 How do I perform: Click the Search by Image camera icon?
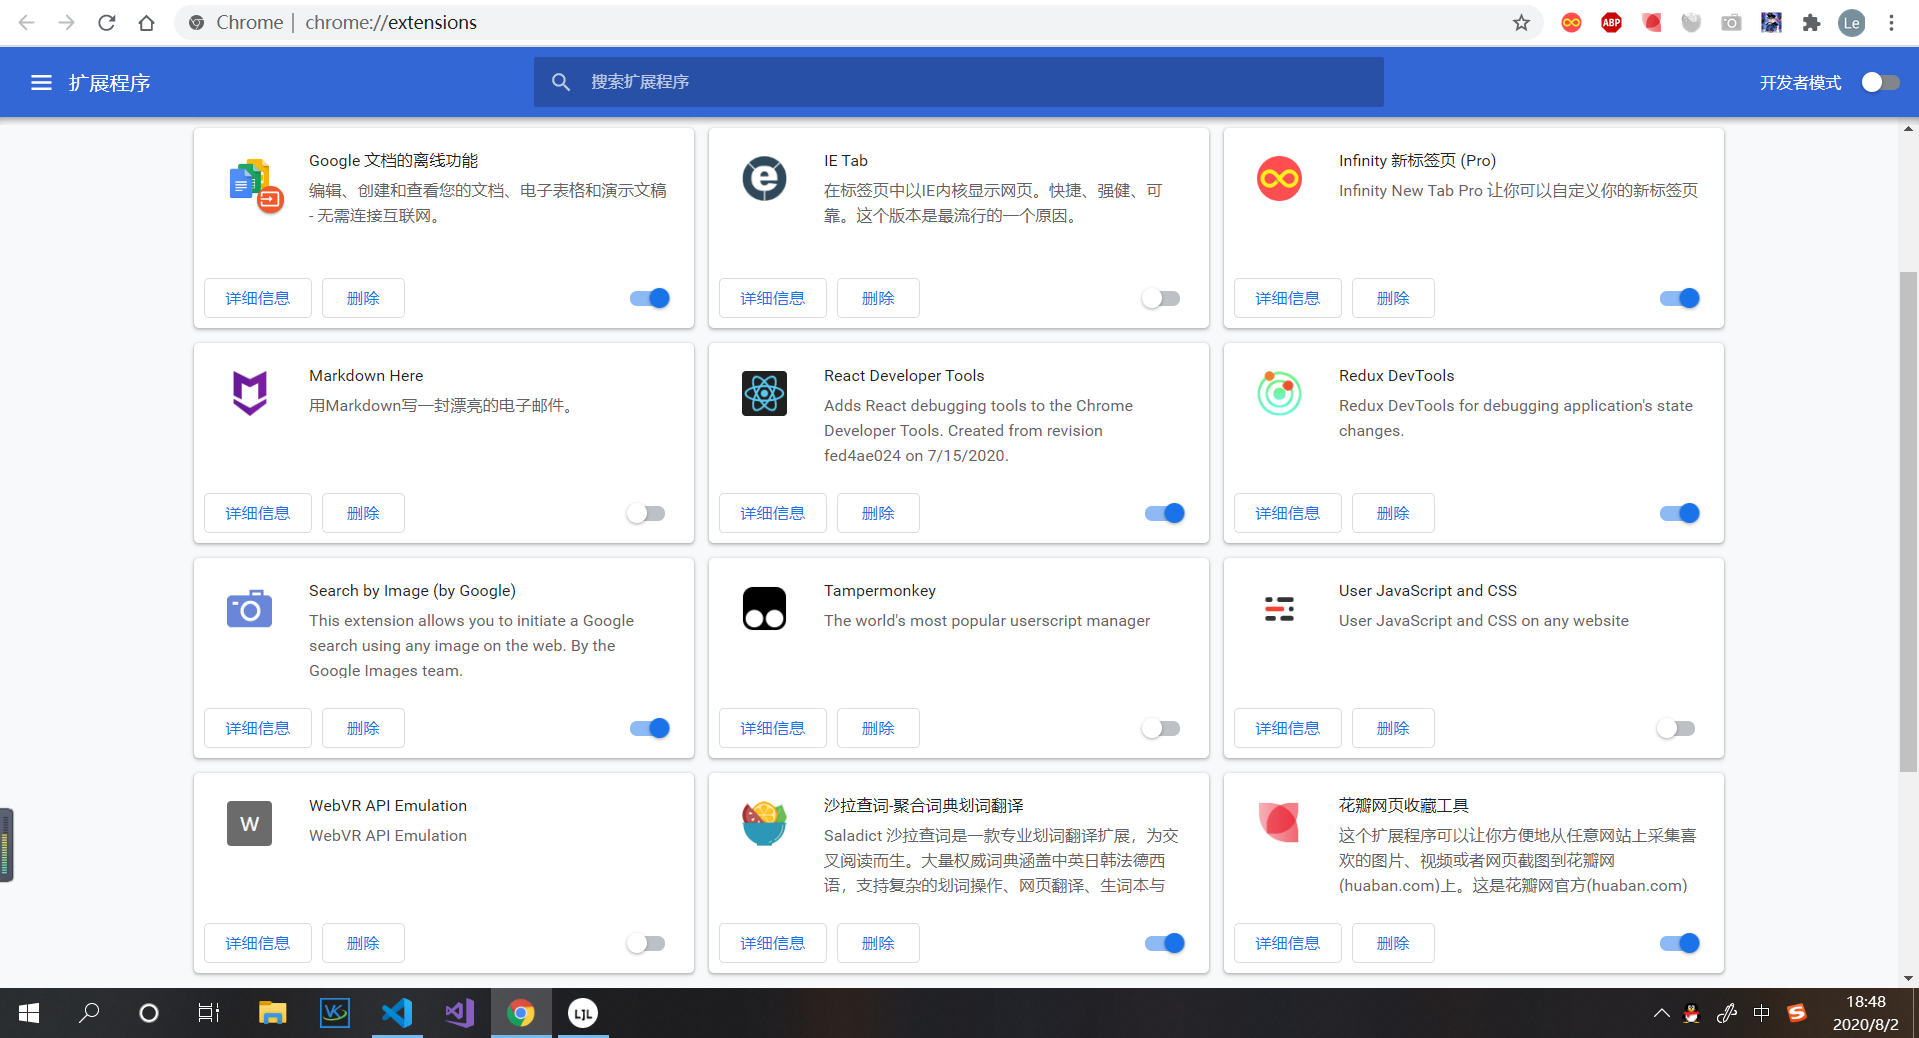click(249, 608)
